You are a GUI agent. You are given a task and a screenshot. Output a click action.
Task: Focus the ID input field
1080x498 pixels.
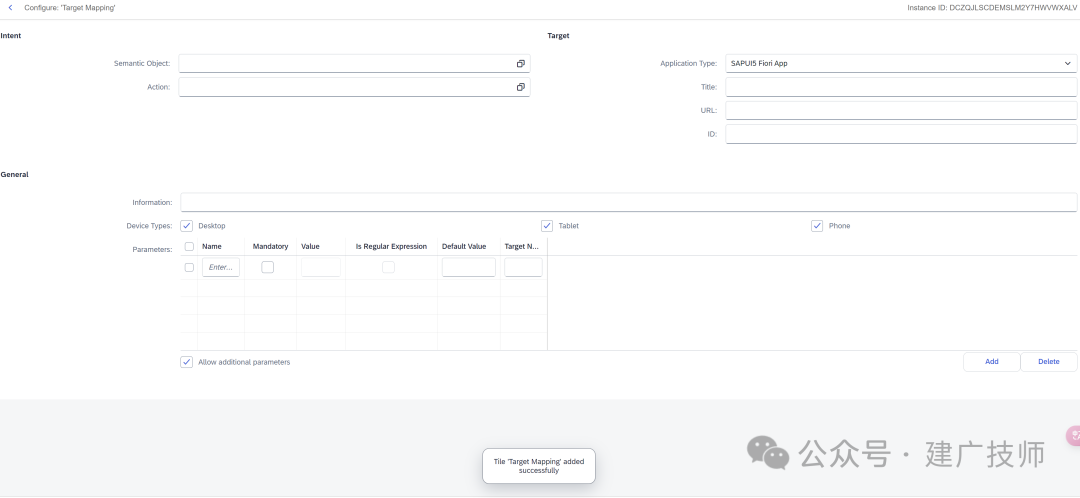point(901,134)
